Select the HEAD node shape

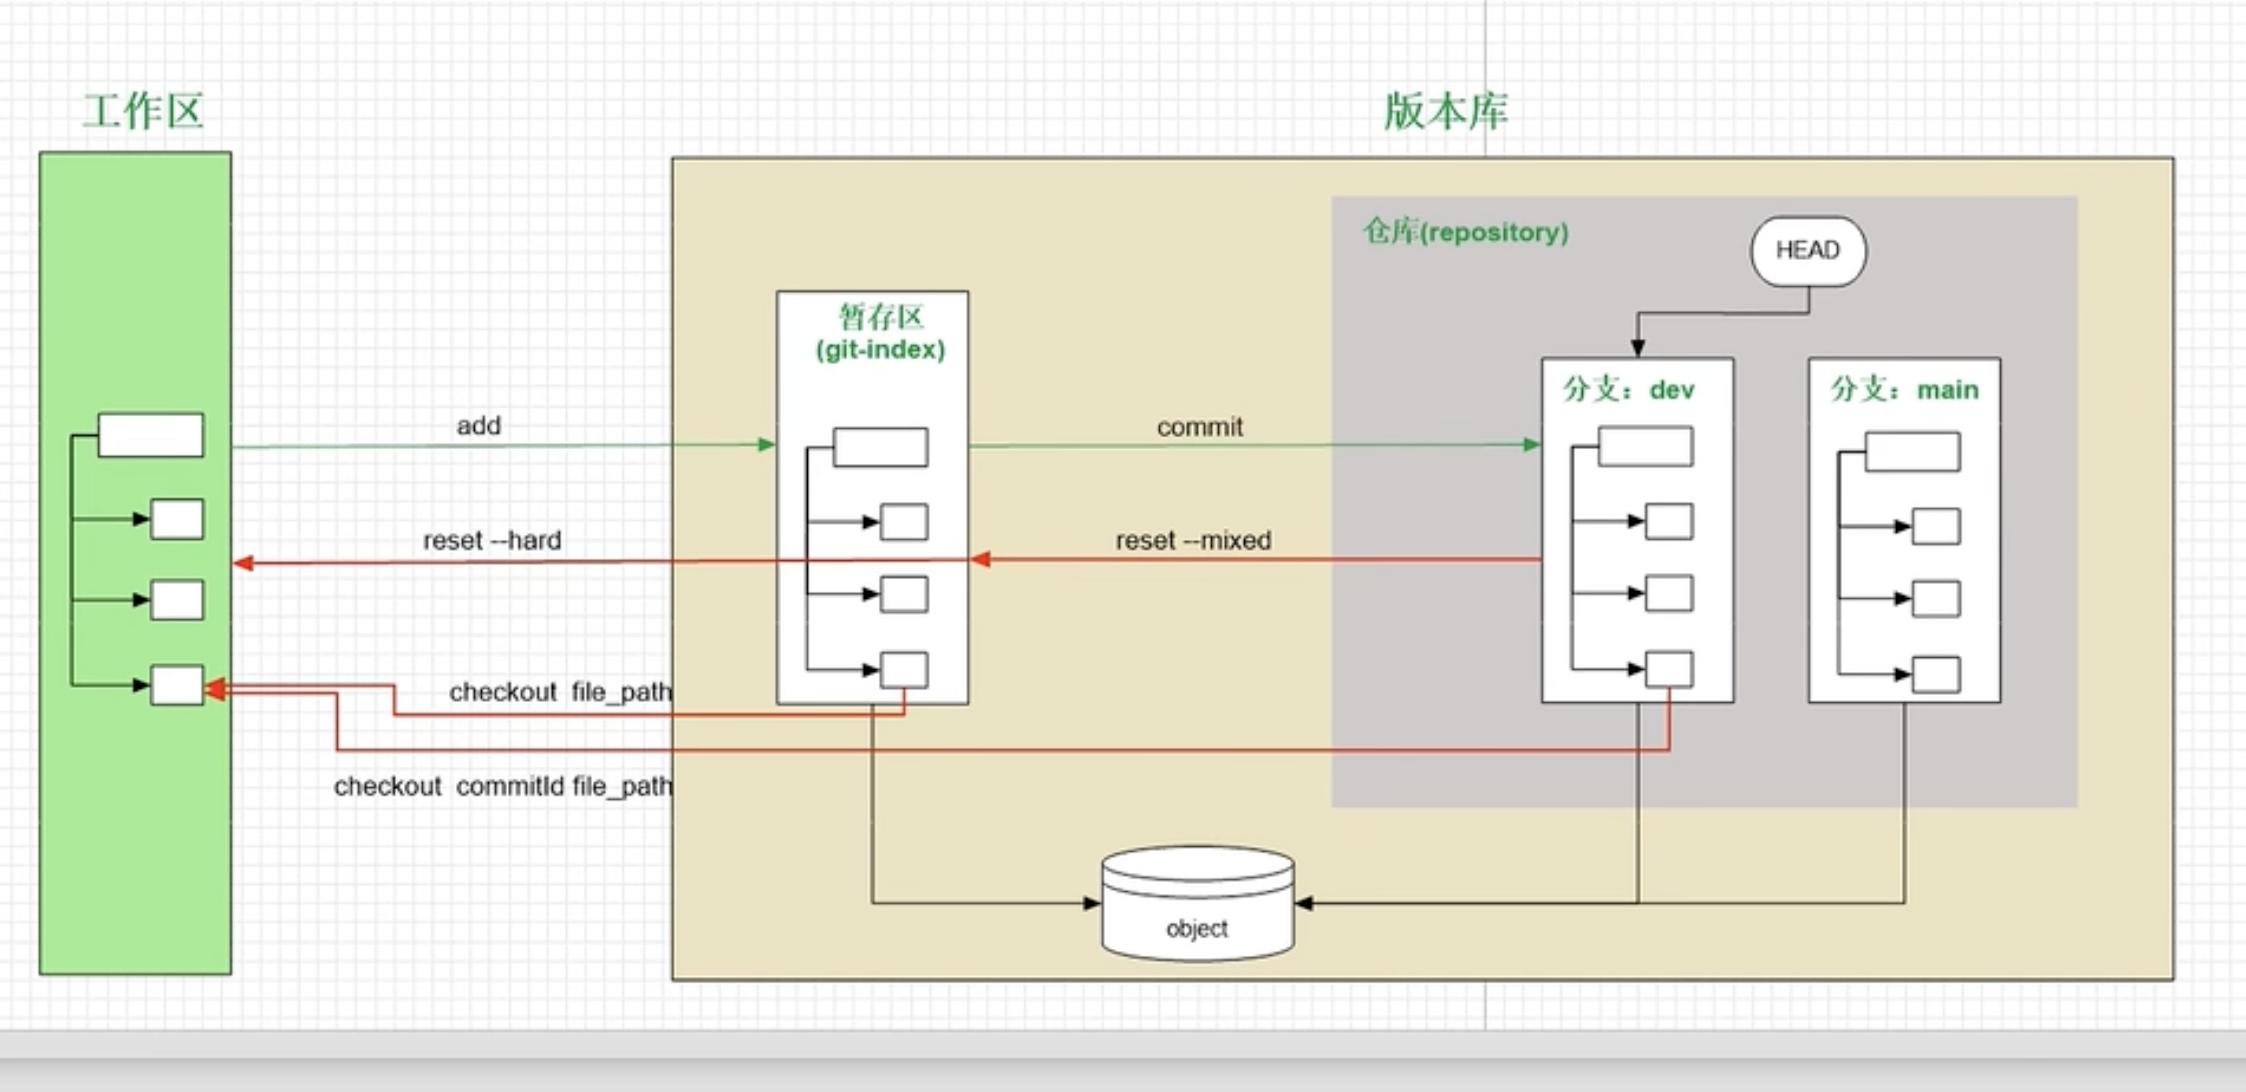click(x=1806, y=251)
